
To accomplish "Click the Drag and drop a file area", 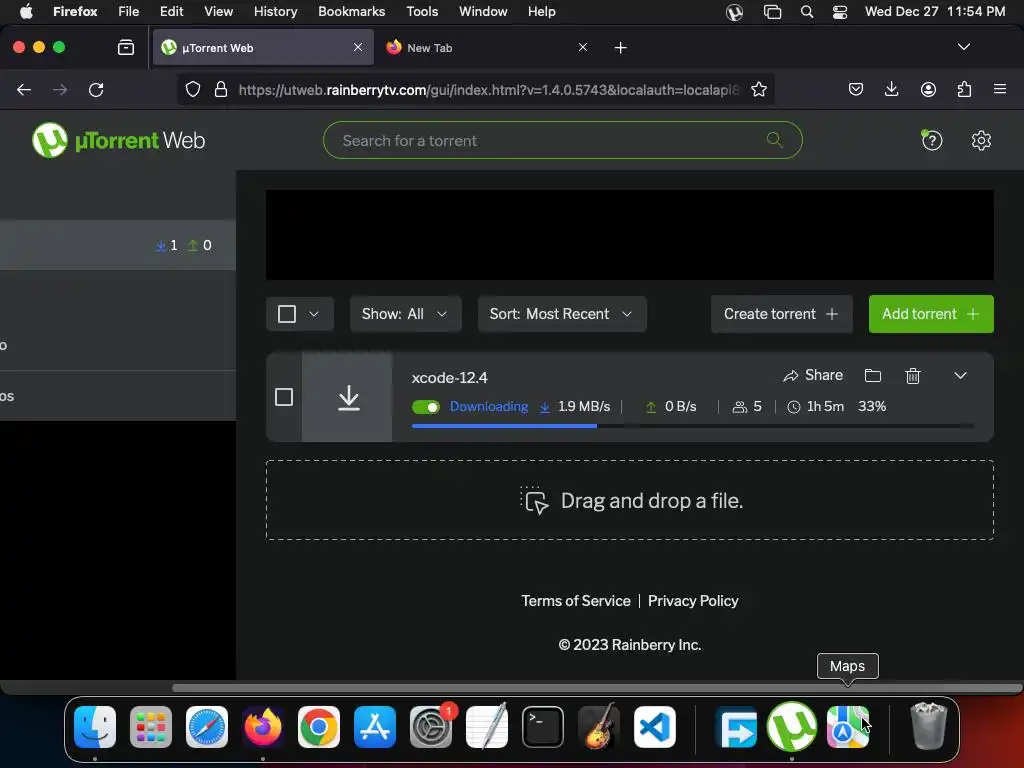I will [x=630, y=500].
